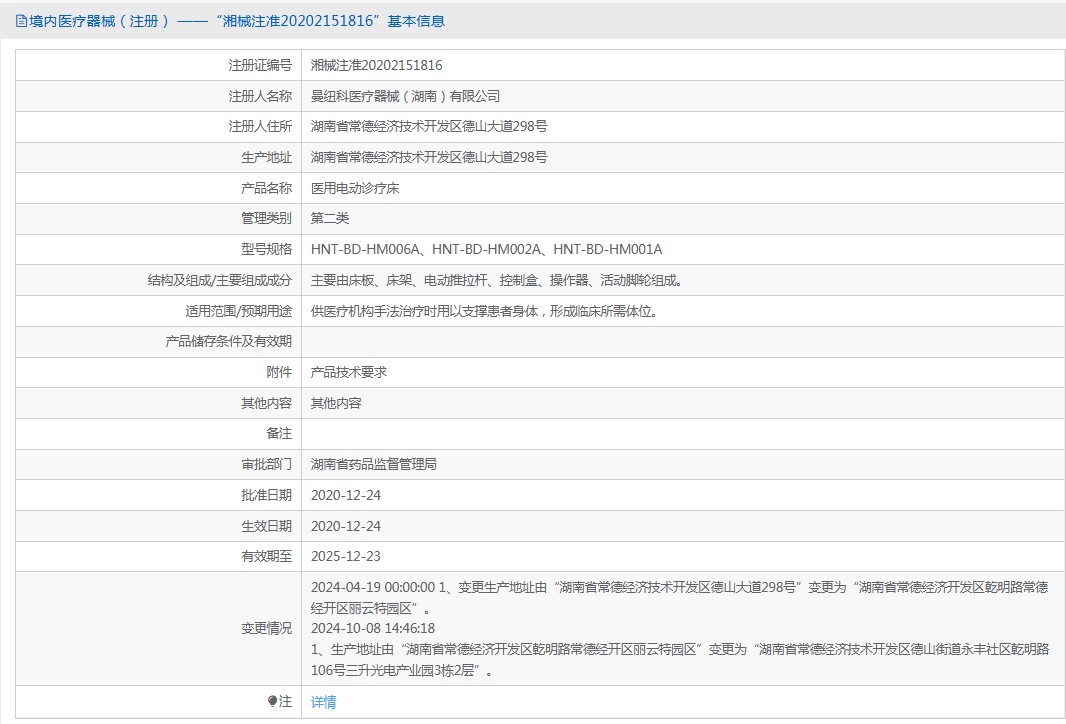The height and width of the screenshot is (724, 1066).
Task: Click the 型号规格 row label
Action: click(266, 249)
